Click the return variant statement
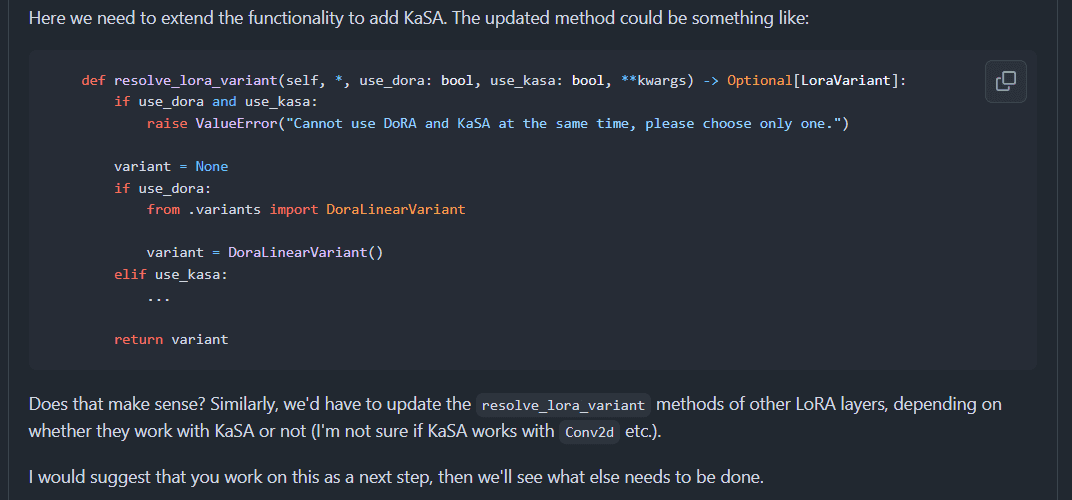The width and height of the screenshot is (1072, 500). pos(171,339)
